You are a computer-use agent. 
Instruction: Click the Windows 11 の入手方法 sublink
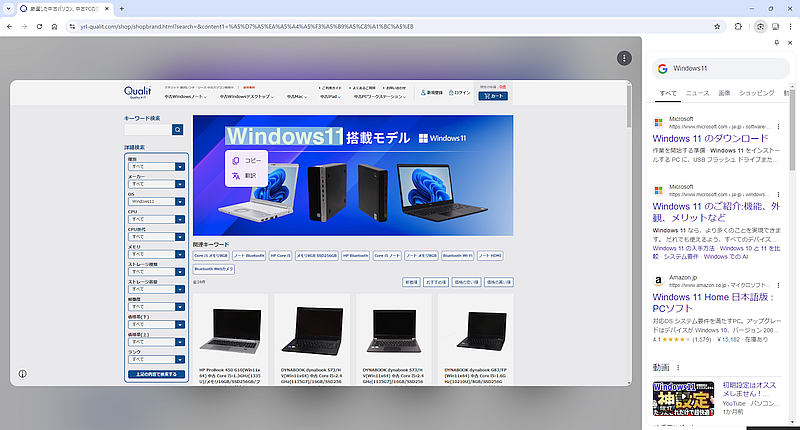point(683,248)
